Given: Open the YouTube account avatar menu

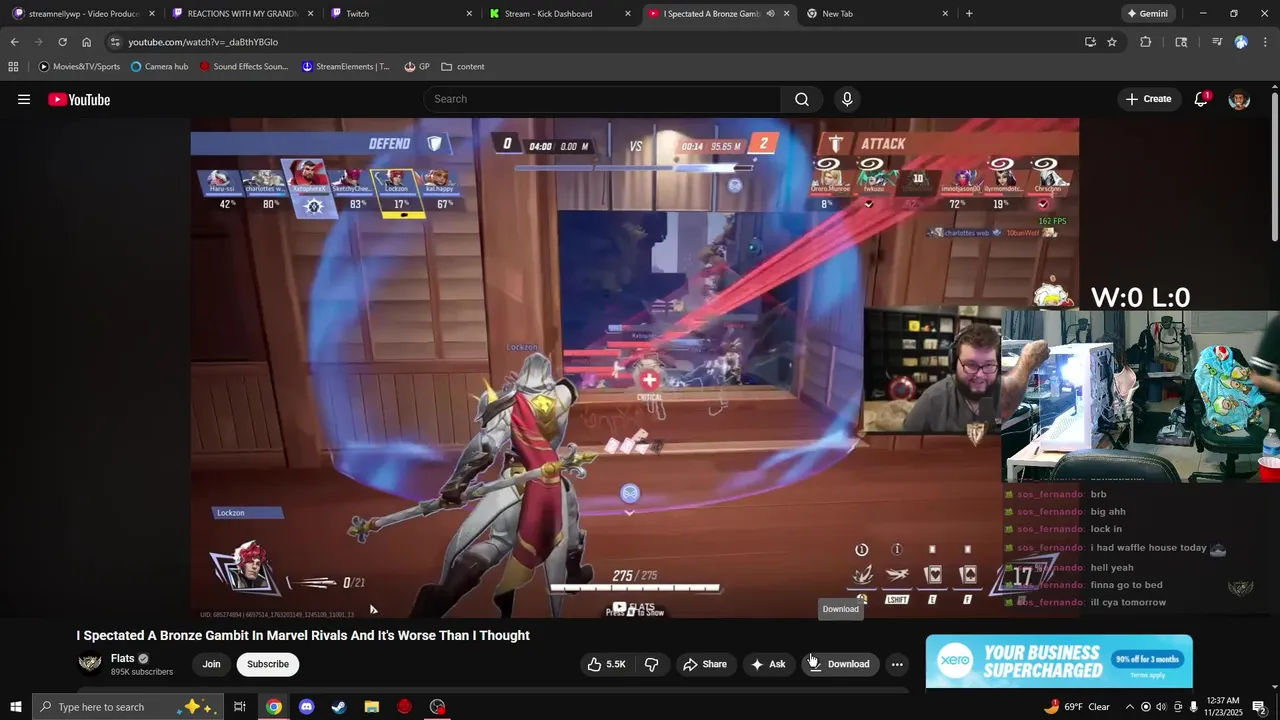Looking at the screenshot, I should tap(1239, 99).
